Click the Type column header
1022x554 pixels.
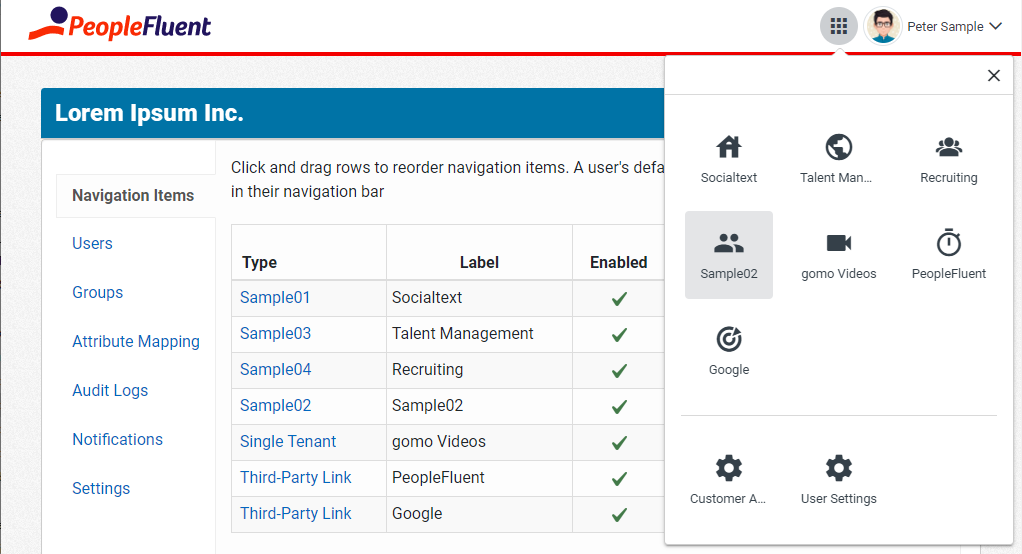pos(259,263)
